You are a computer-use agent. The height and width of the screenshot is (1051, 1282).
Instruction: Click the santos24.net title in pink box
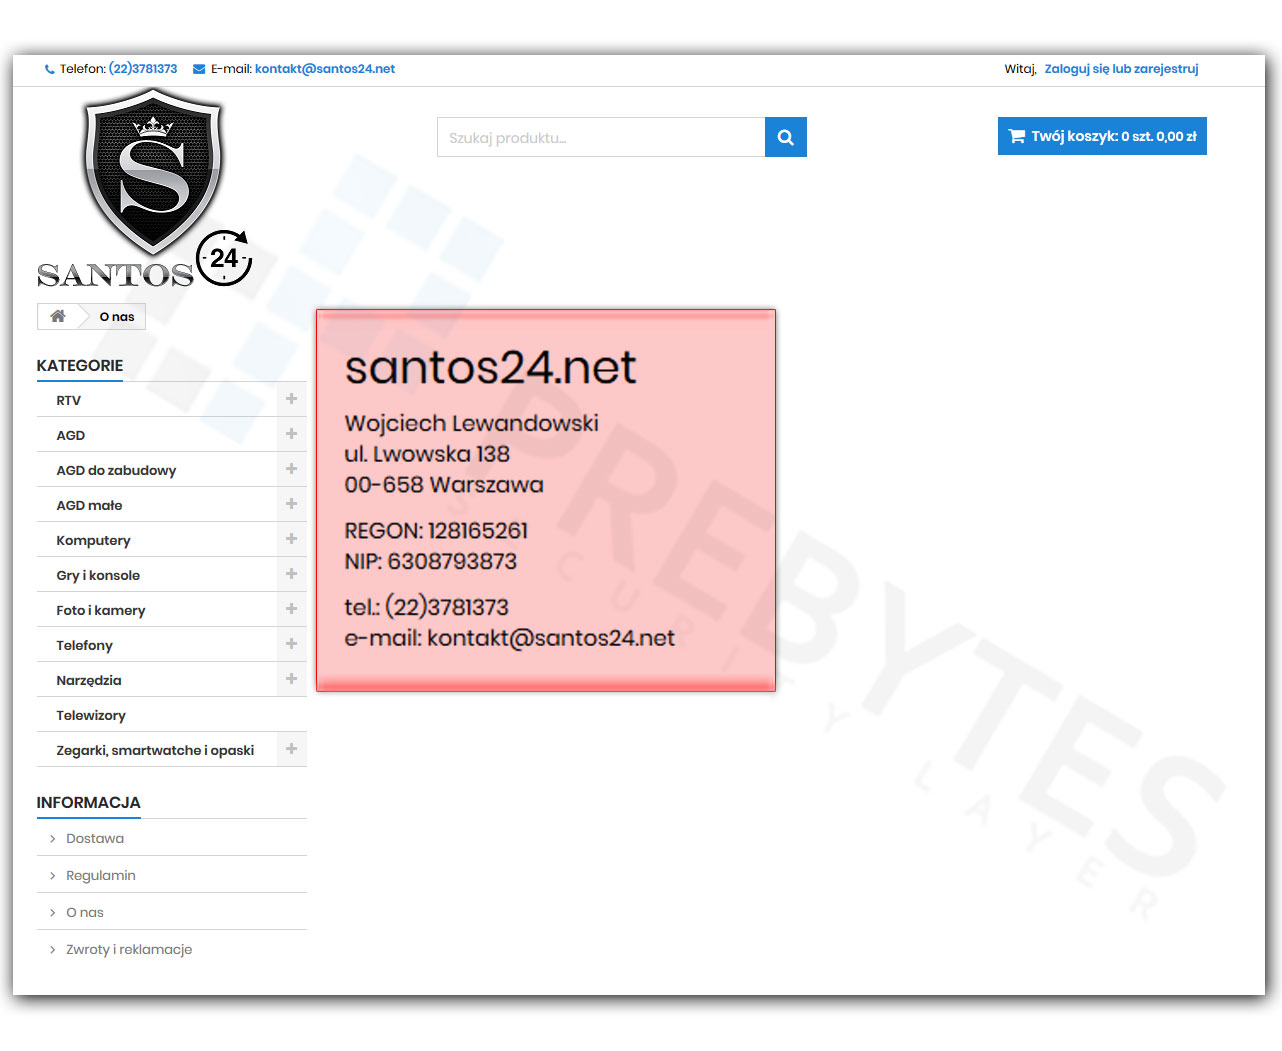pos(490,367)
